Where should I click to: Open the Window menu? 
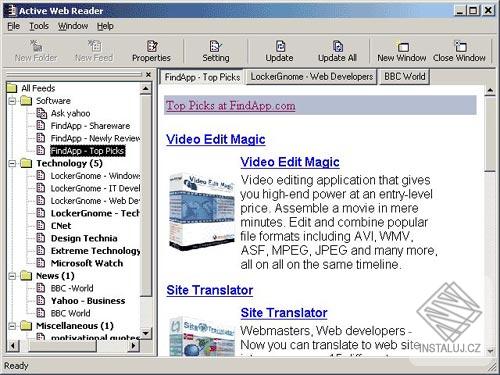(x=73, y=26)
